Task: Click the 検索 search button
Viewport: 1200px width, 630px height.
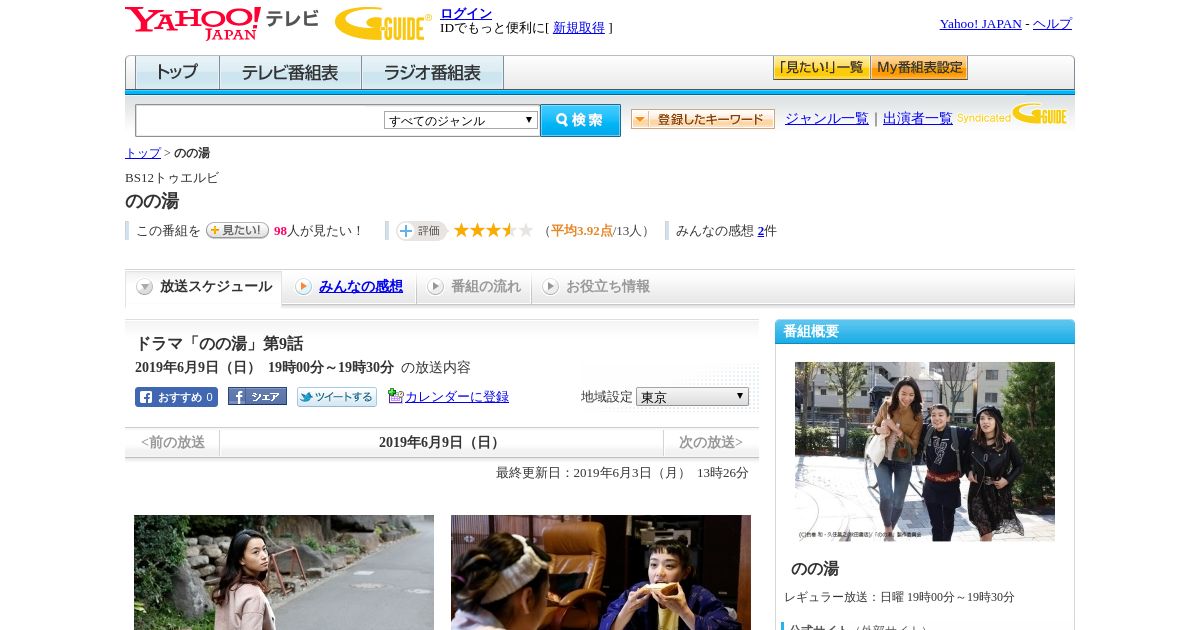Action: (580, 120)
